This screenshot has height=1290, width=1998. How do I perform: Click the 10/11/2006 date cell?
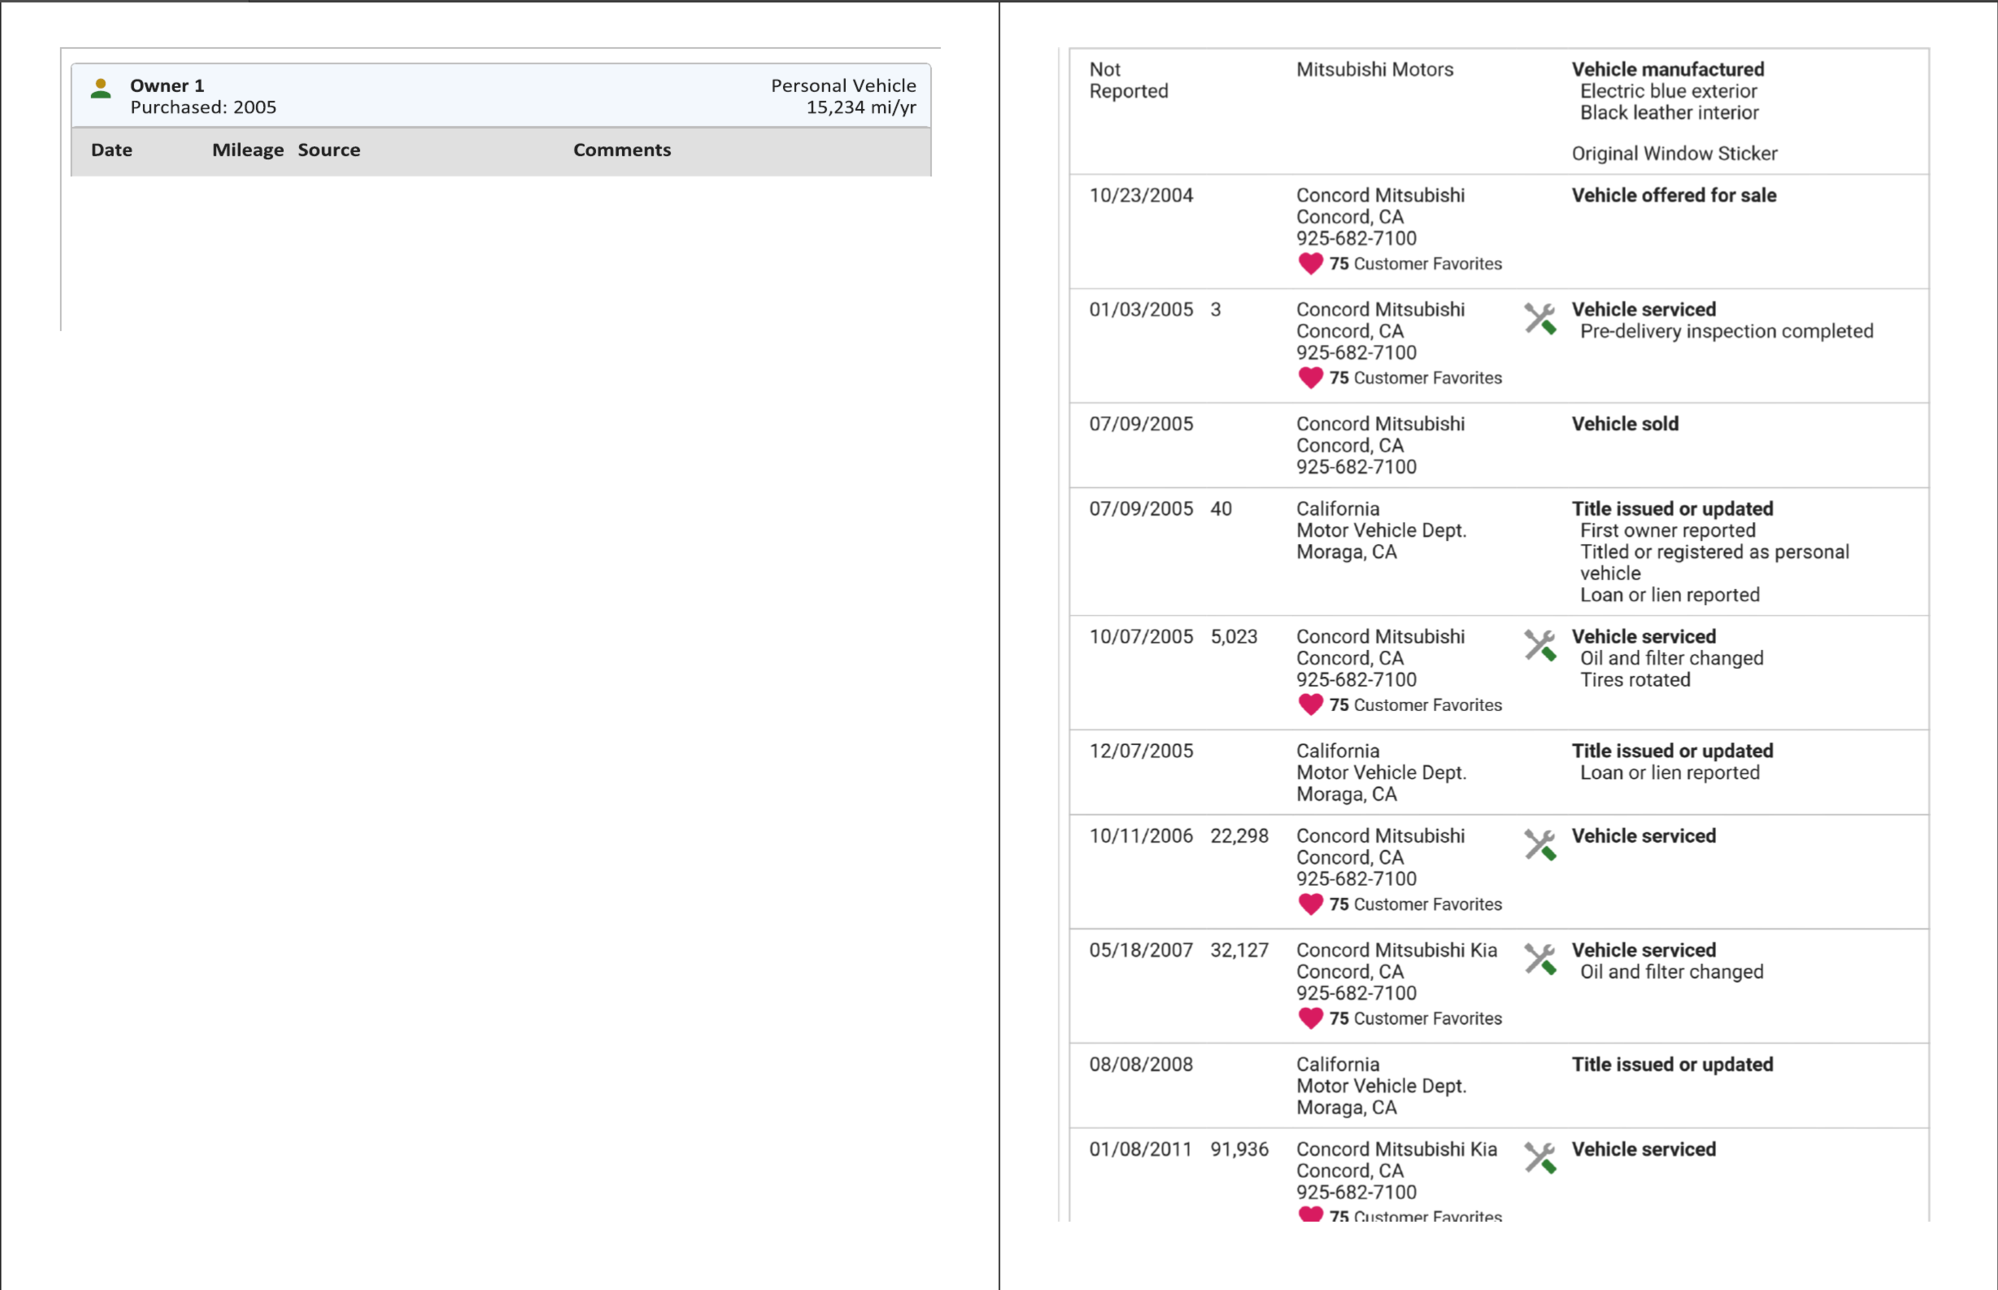click(x=1141, y=836)
